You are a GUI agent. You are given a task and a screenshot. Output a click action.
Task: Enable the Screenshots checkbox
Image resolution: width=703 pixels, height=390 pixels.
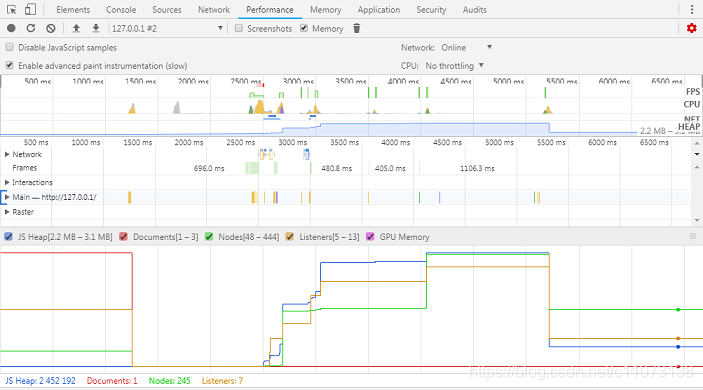point(239,28)
